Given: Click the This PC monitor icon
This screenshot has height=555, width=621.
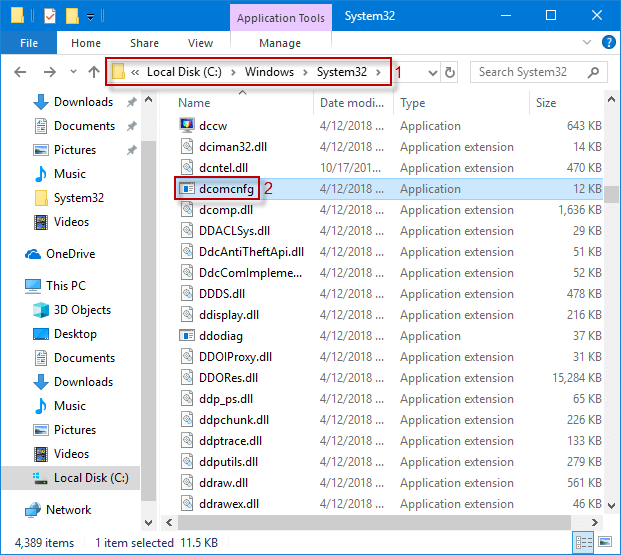Looking at the screenshot, I should click(33, 286).
